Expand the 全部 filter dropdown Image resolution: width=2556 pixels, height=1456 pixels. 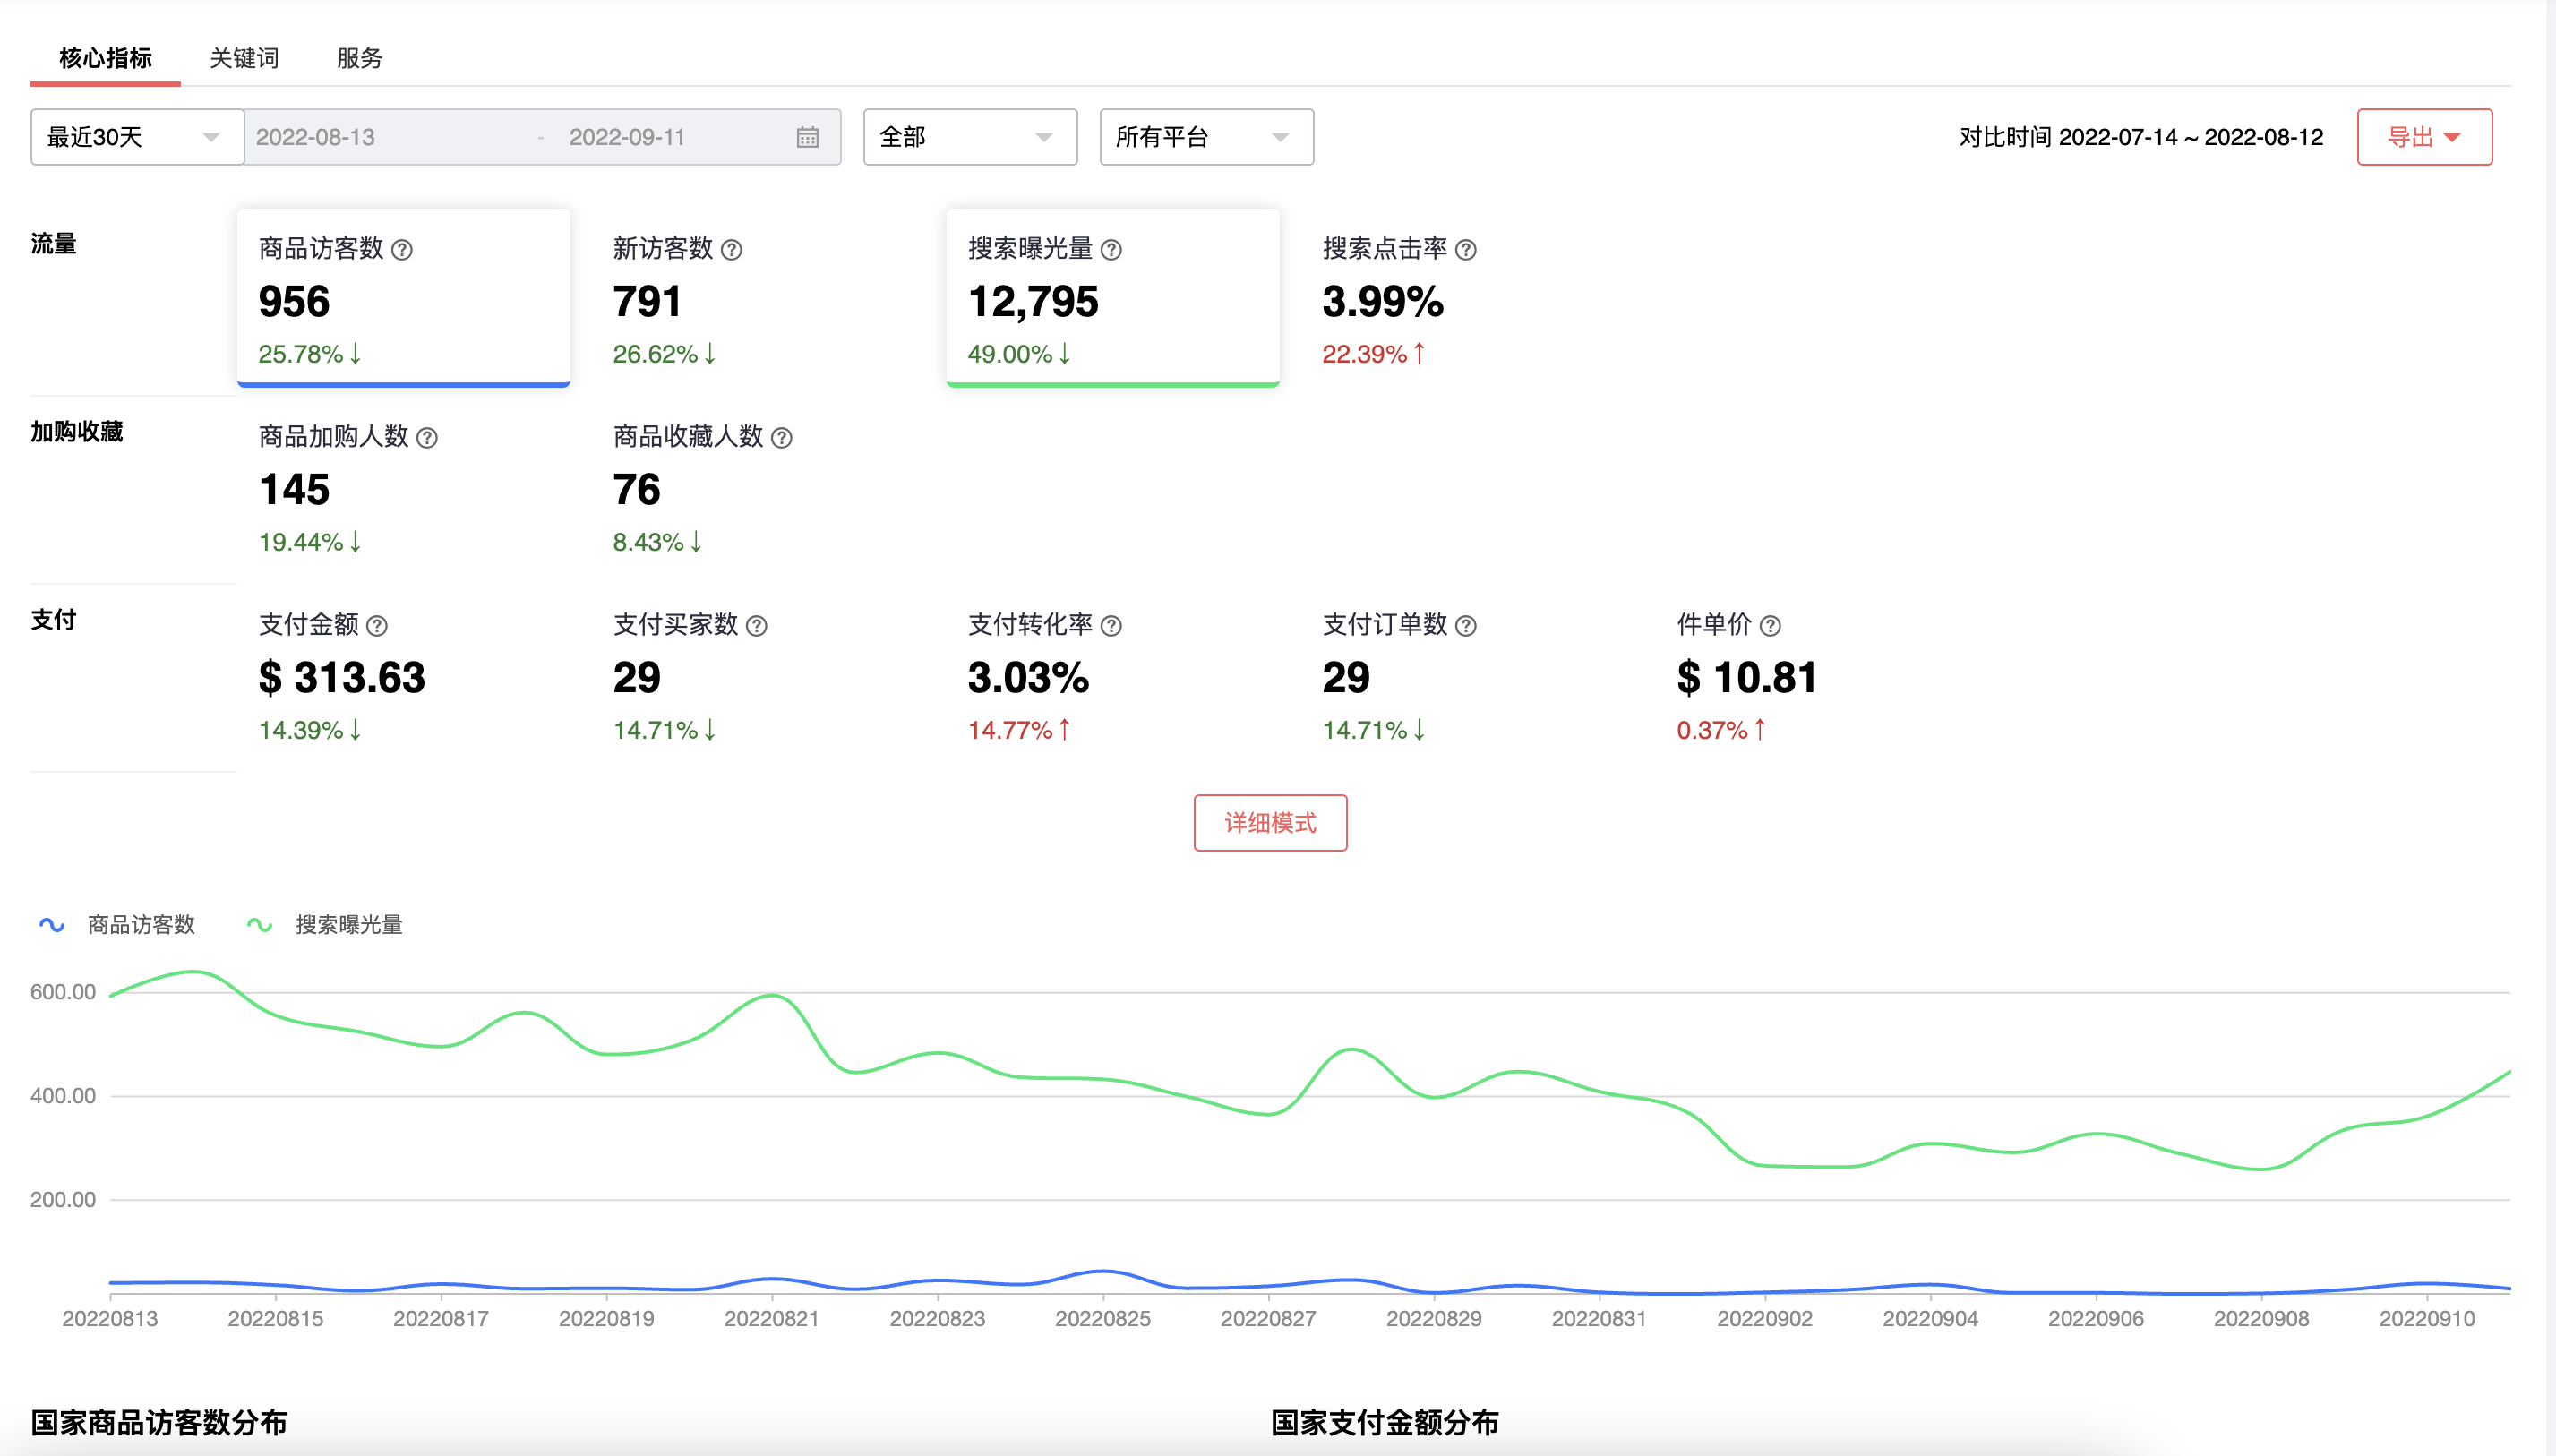click(x=969, y=137)
